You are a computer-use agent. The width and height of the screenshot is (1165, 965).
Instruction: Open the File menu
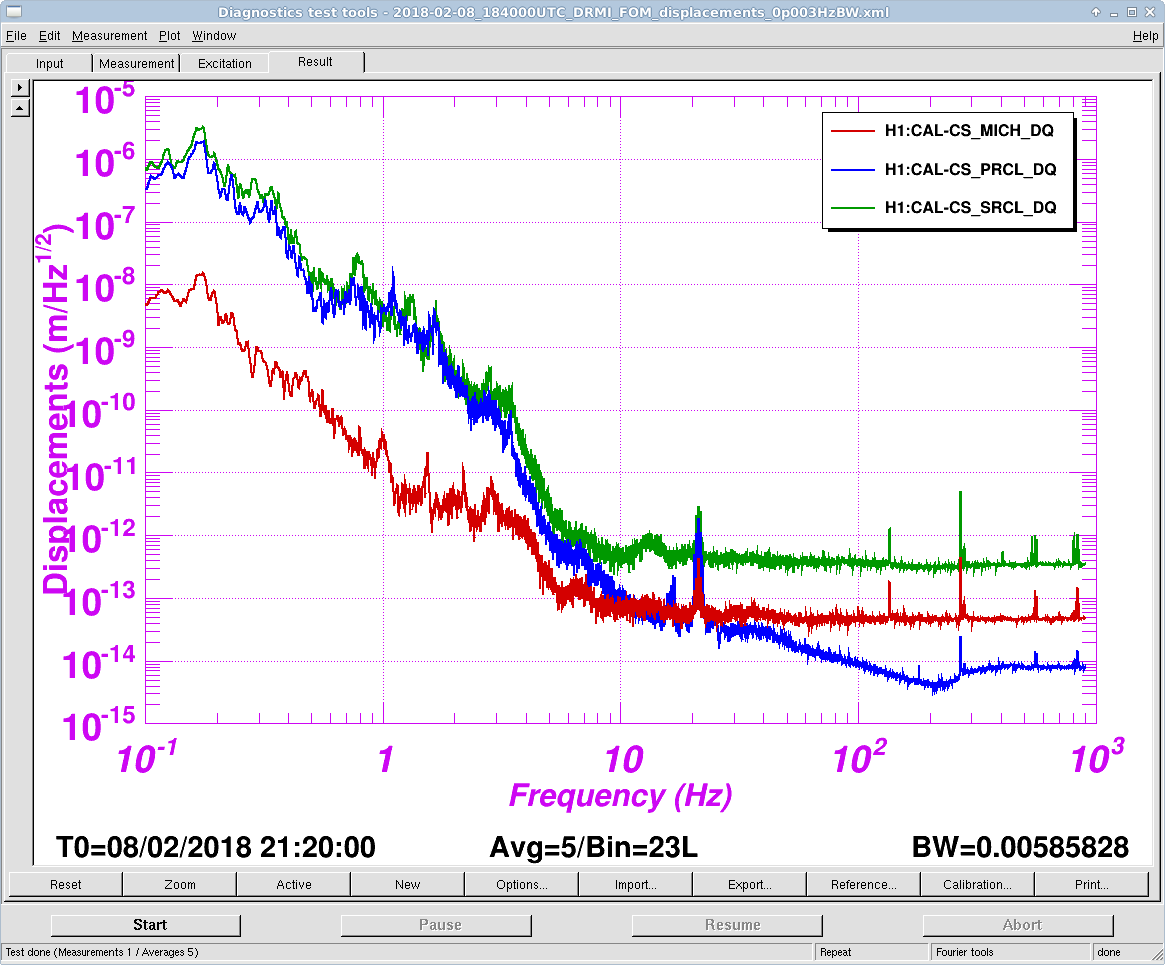16,36
